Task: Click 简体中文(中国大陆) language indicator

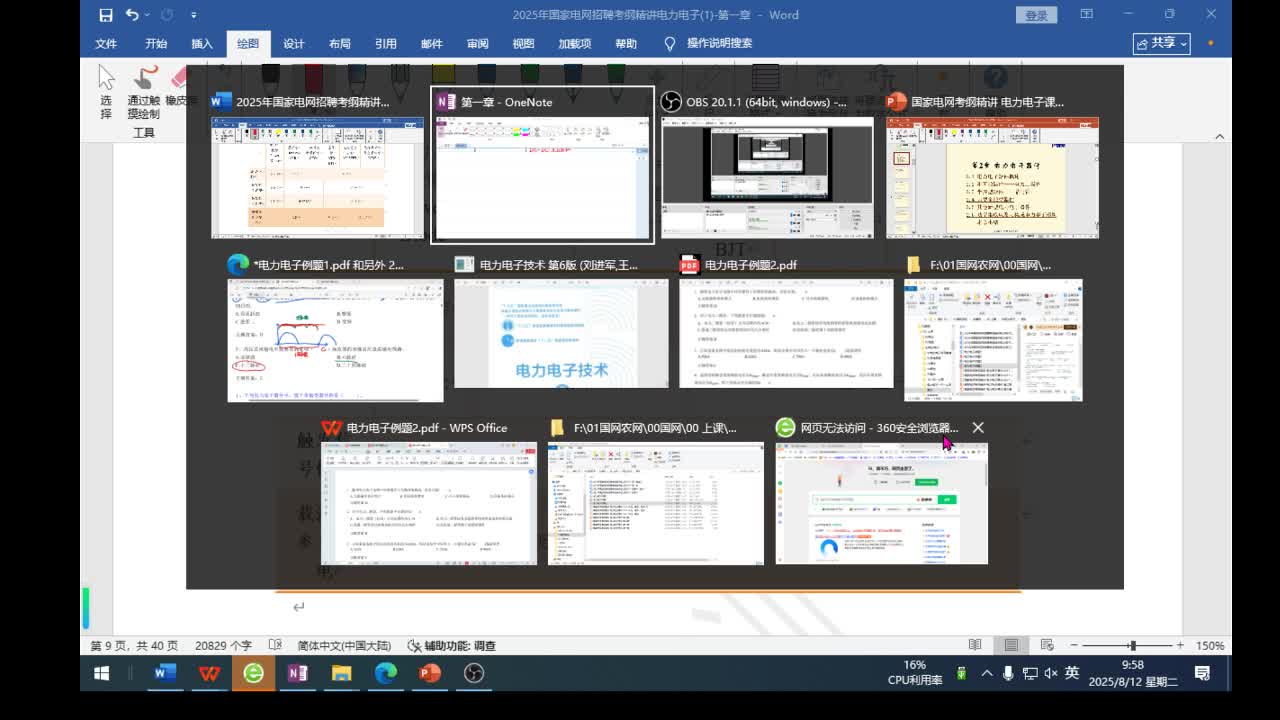Action: 344,646
